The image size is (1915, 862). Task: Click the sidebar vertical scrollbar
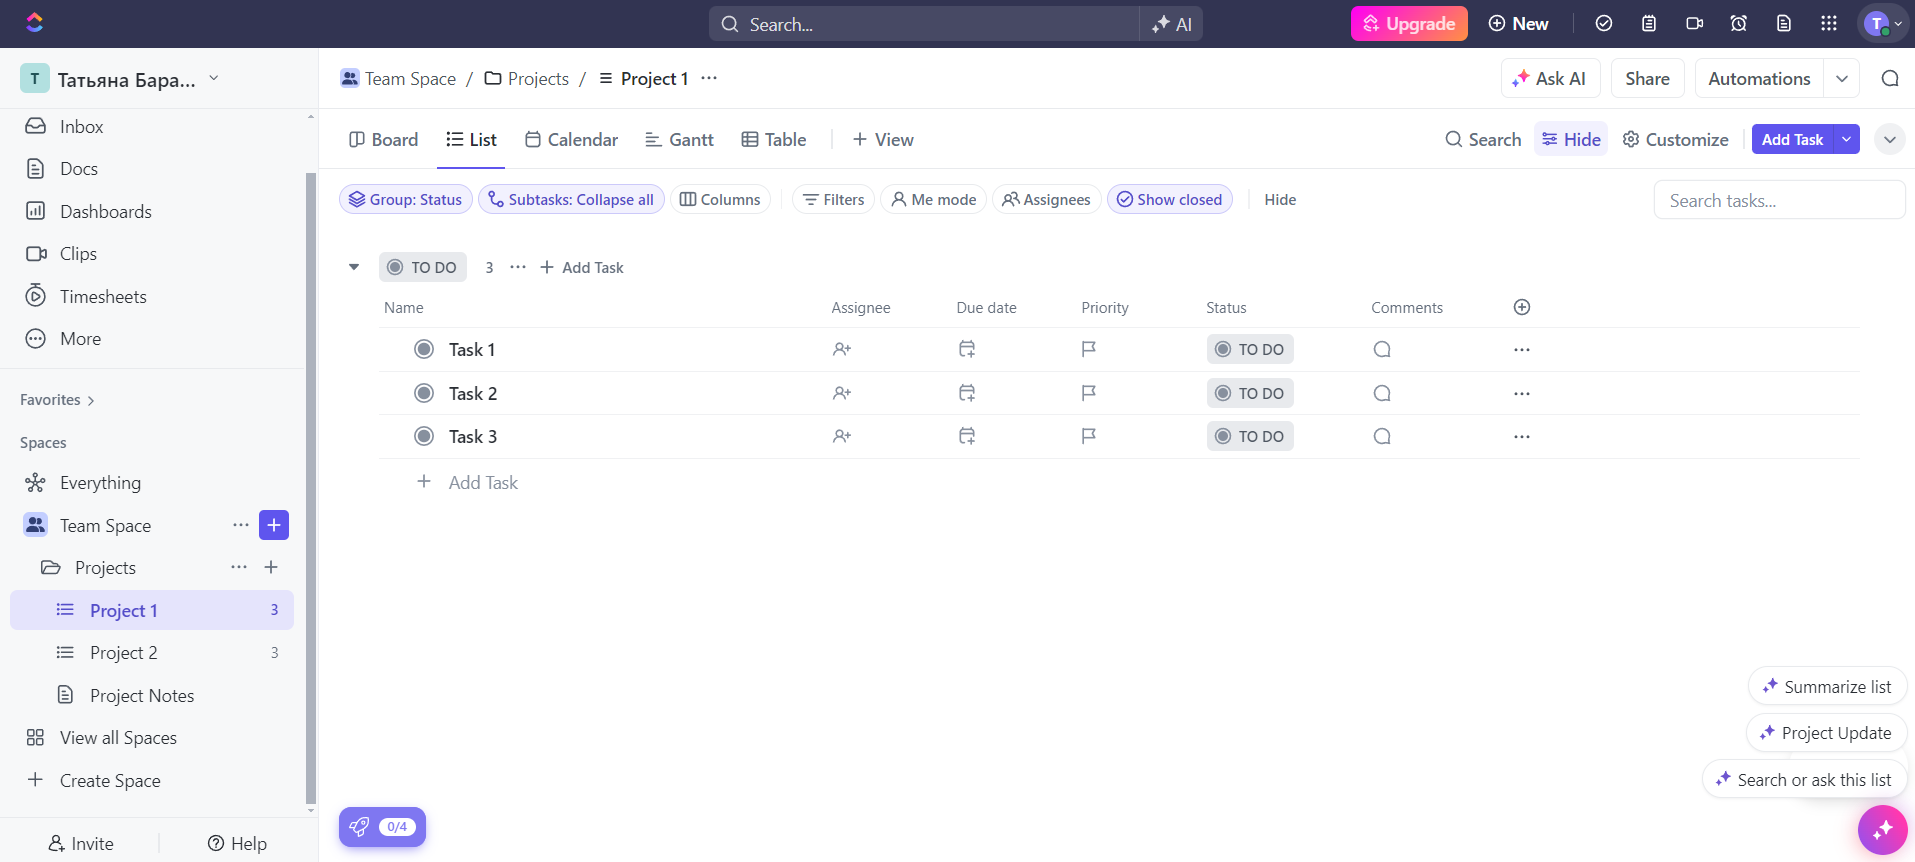tap(311, 488)
